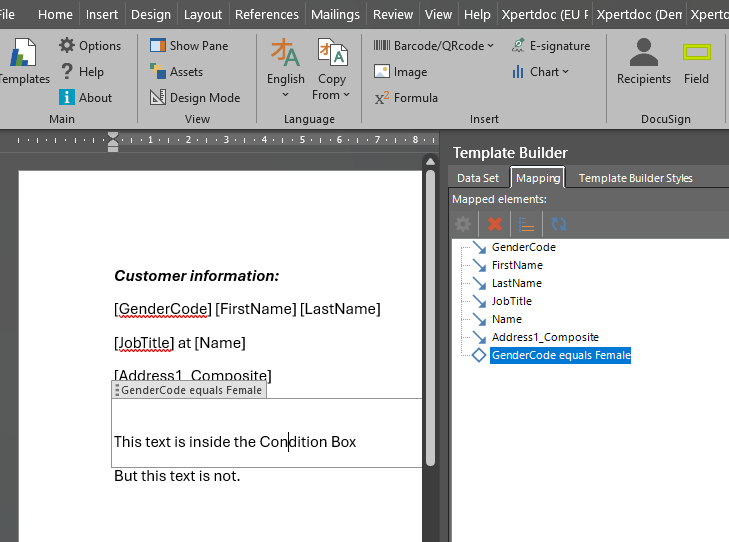Click the orange list view icon
The image size is (729, 542).
pos(526,224)
